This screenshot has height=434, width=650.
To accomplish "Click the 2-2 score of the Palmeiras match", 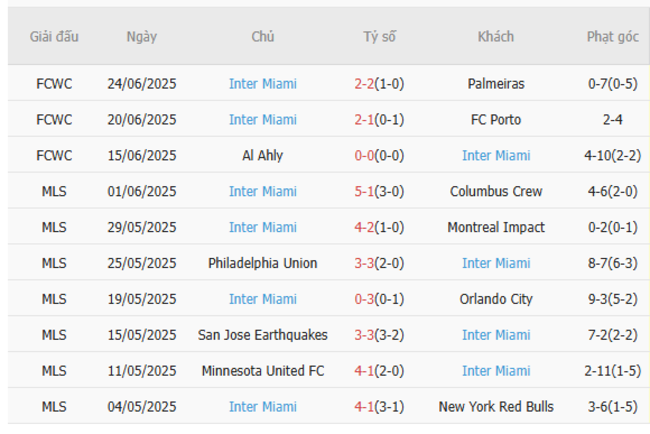I will tap(364, 84).
